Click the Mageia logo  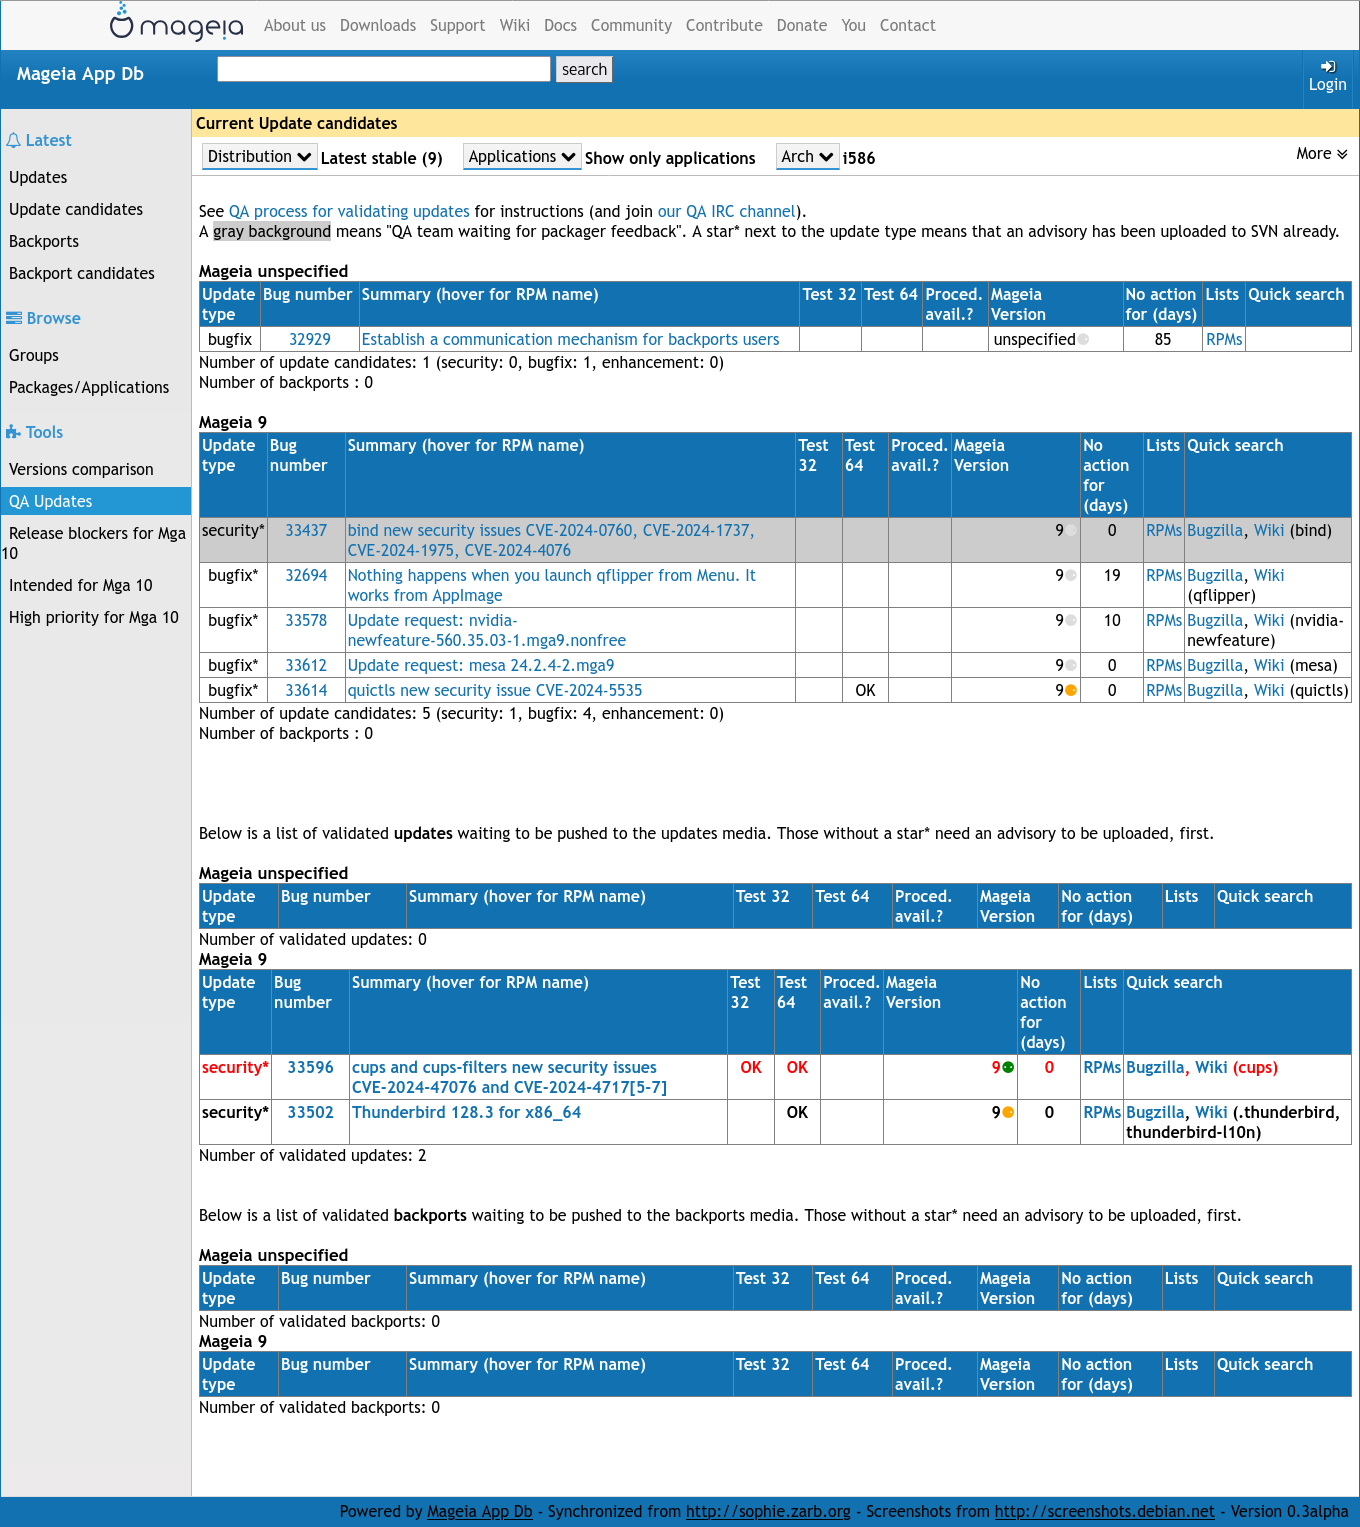176,22
